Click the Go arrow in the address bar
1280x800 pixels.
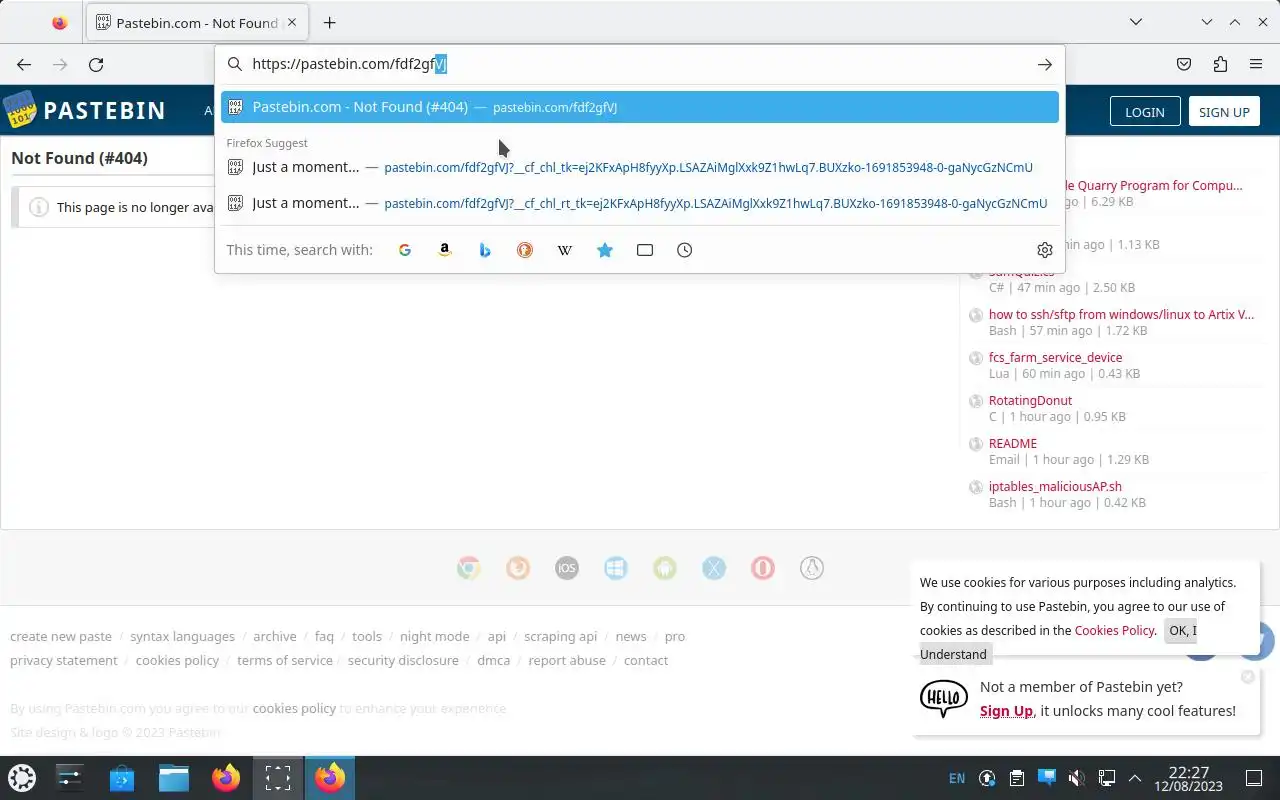pos(1045,64)
